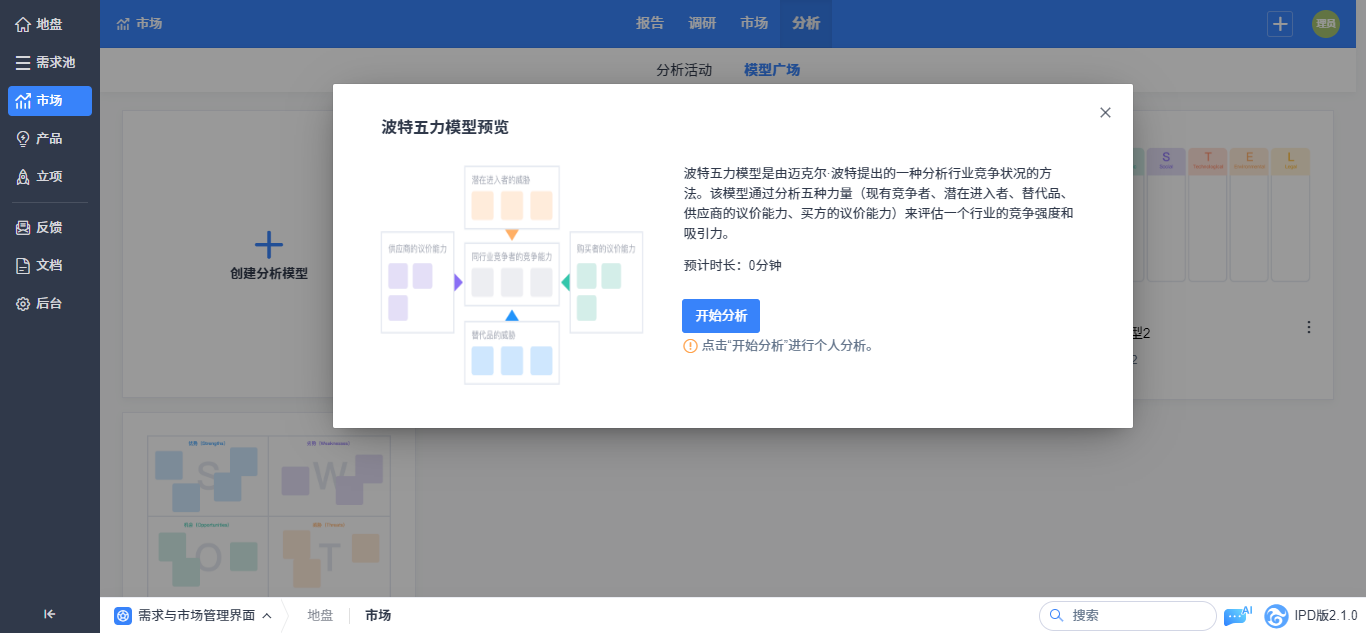Click the 预计时长：0分钟 text

coord(733,266)
